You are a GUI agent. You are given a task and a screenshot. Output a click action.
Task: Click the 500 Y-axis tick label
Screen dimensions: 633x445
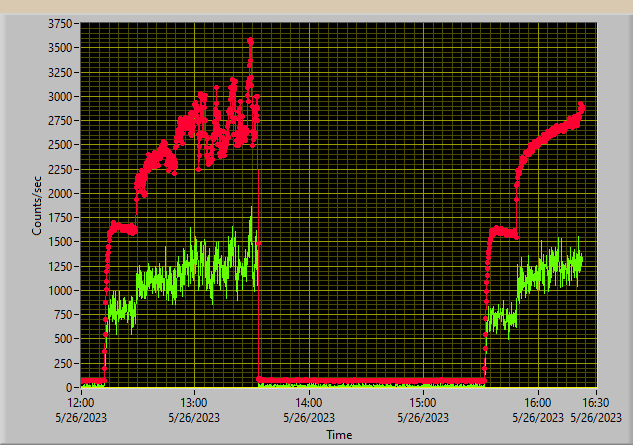[63, 339]
